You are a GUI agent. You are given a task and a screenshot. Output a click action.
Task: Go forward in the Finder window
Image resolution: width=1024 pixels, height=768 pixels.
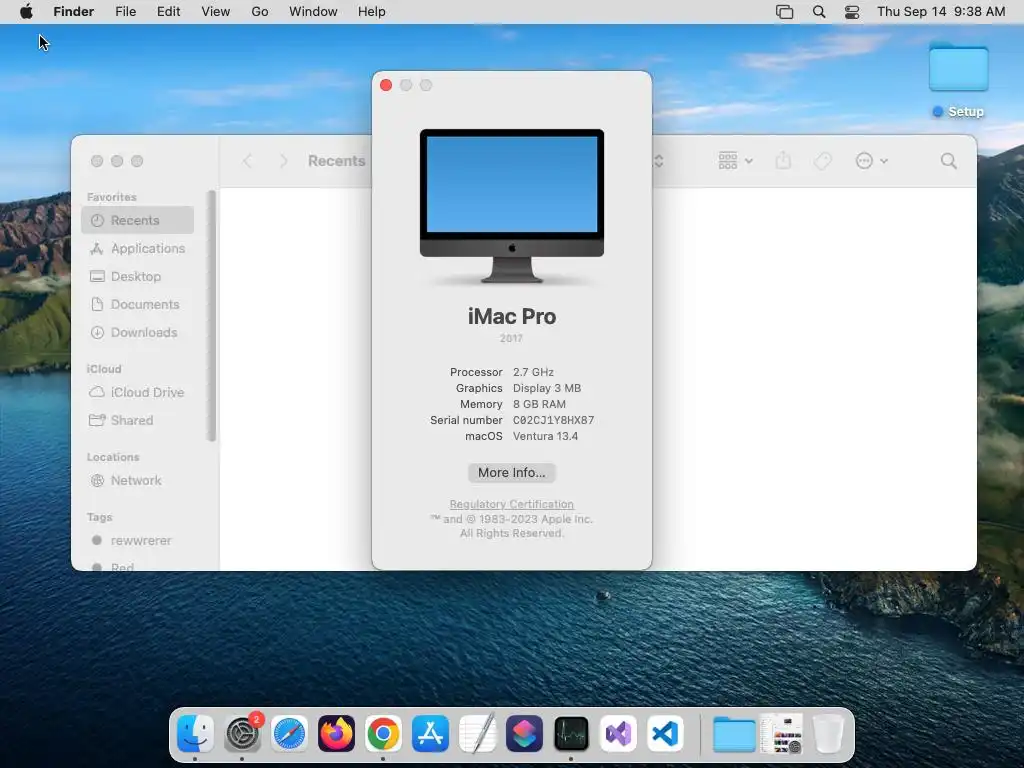(x=283, y=161)
